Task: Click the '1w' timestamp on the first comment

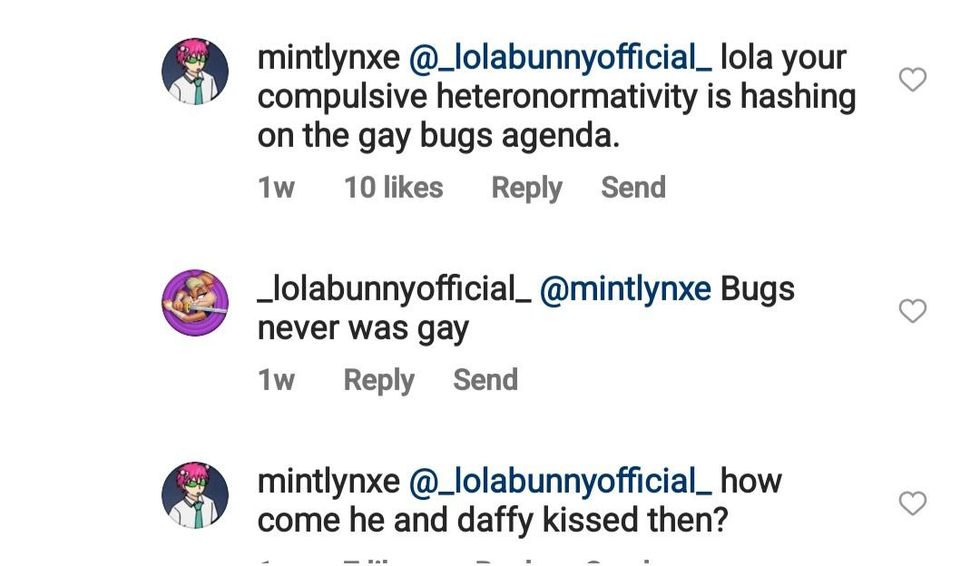Action: [276, 188]
